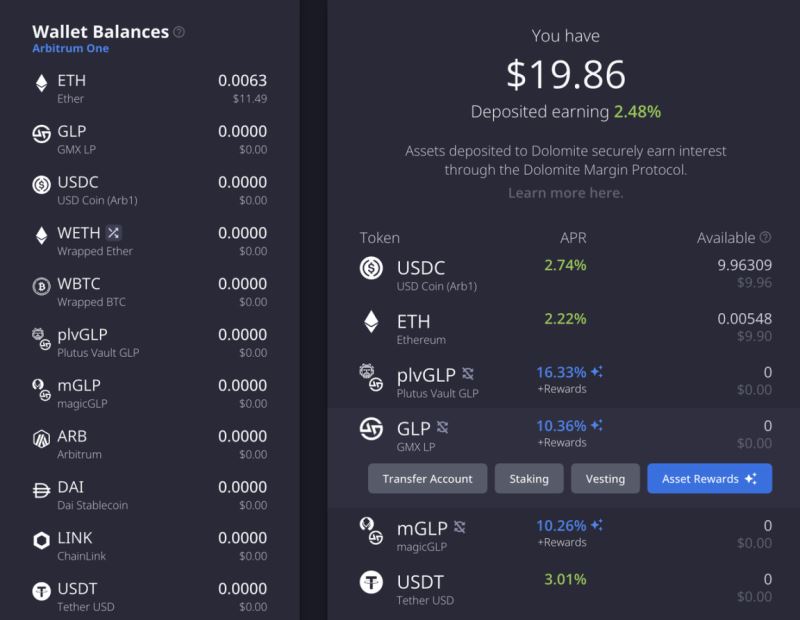Click the LINK ChainLink token icon
The height and width of the screenshot is (620, 800).
coord(41,541)
